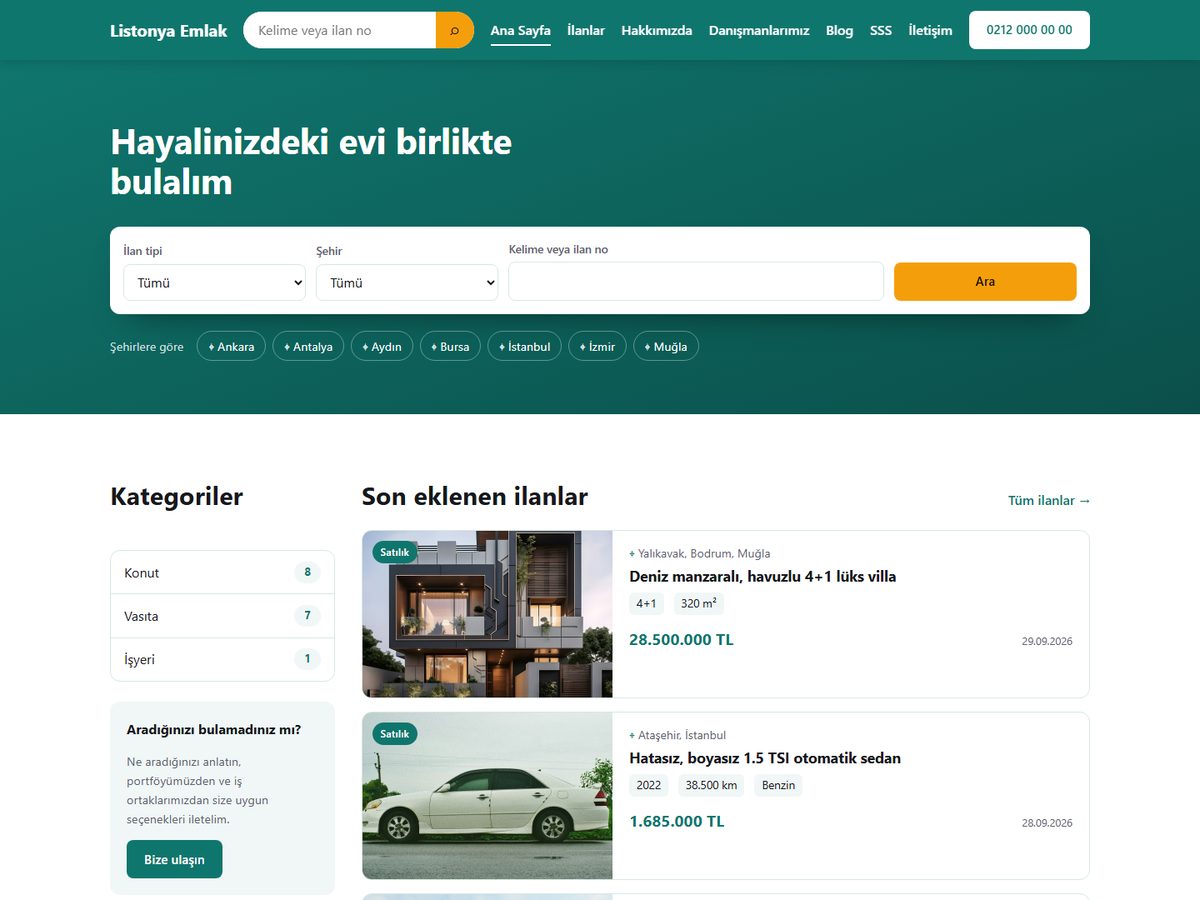
Task: Select the İstanbul city chip
Action: click(524, 346)
